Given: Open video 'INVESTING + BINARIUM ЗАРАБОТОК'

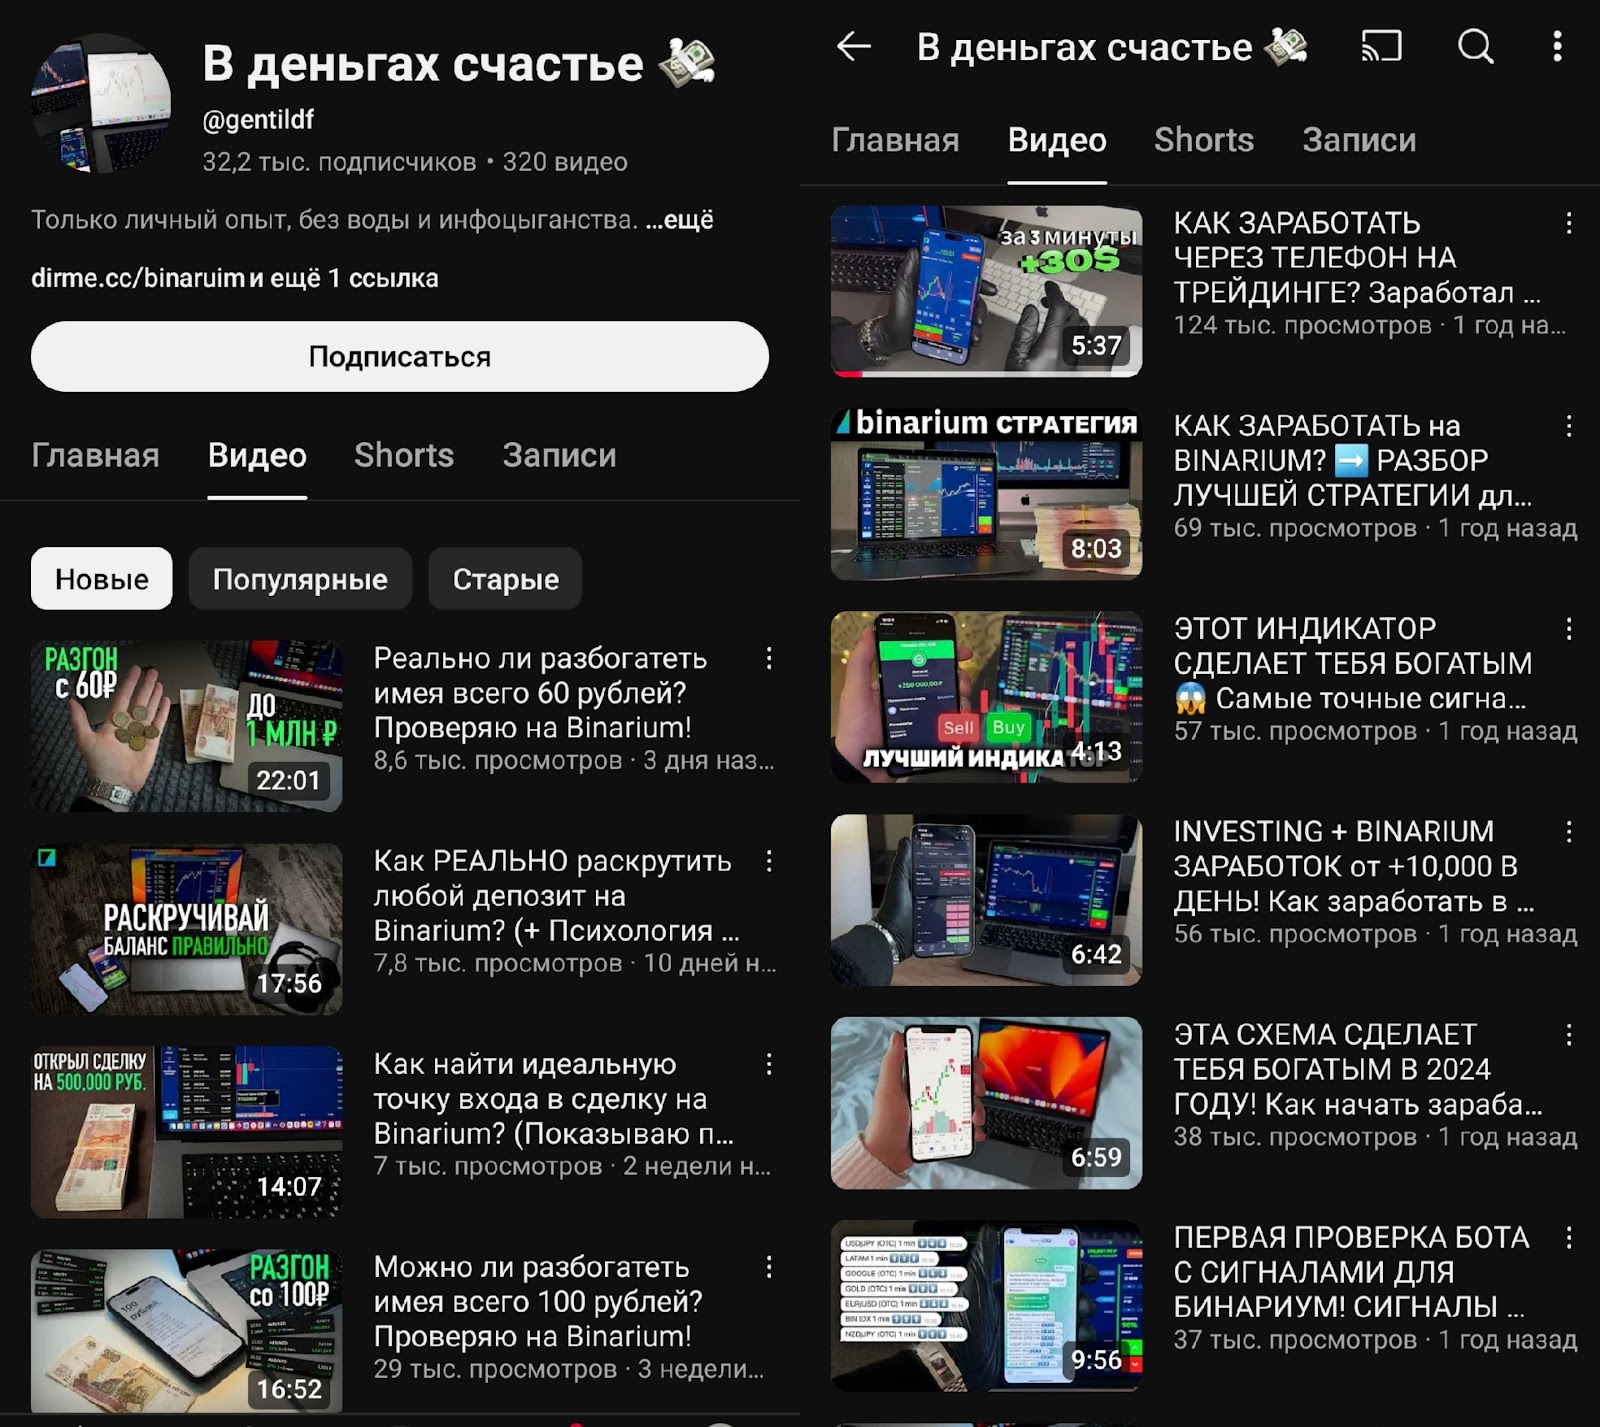Looking at the screenshot, I should coord(1353,866).
